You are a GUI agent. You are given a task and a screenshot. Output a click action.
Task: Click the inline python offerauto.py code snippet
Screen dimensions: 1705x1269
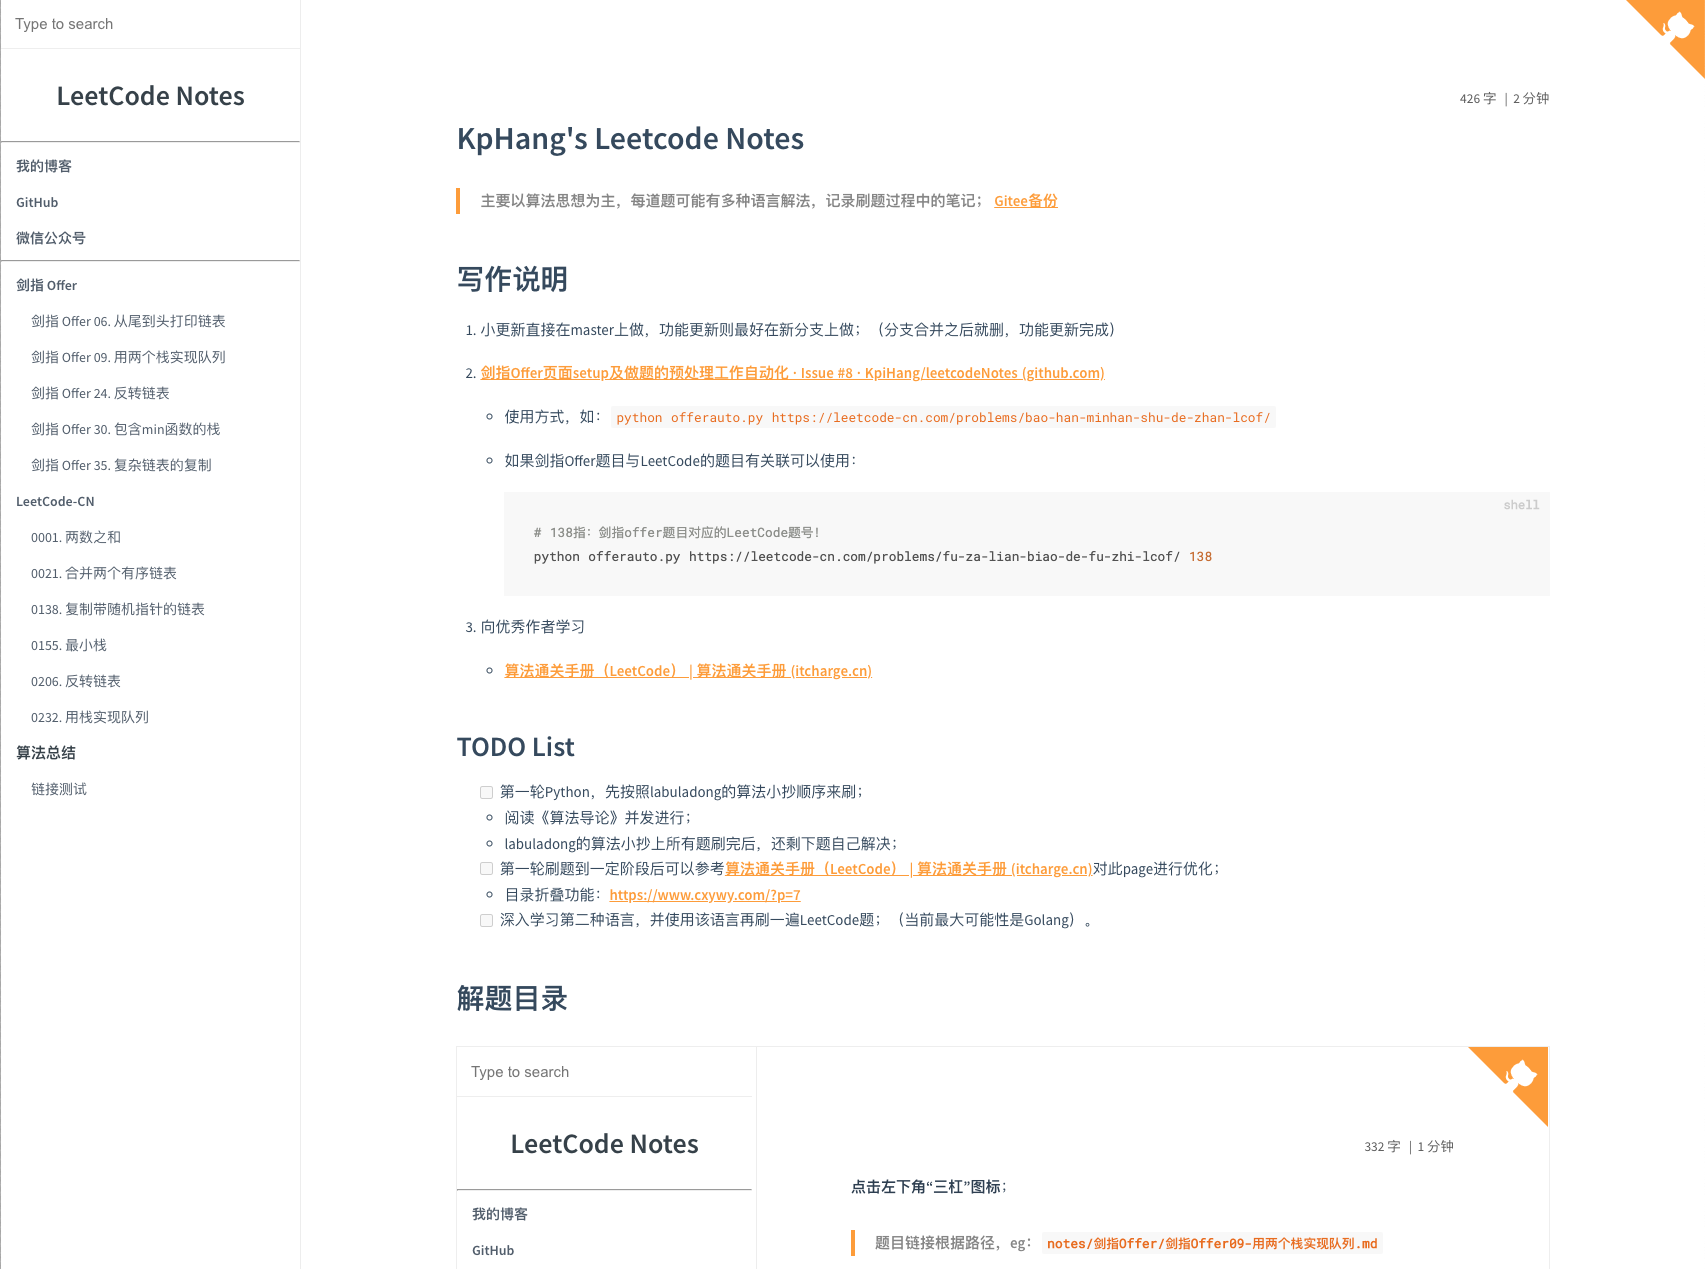coord(943,418)
